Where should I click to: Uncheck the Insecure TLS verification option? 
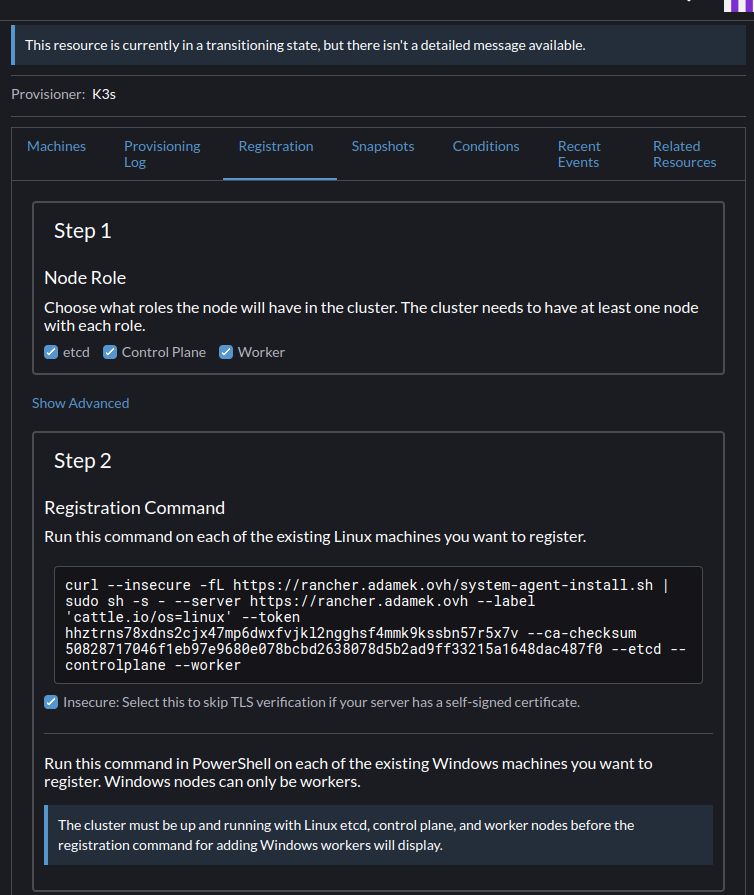point(50,702)
